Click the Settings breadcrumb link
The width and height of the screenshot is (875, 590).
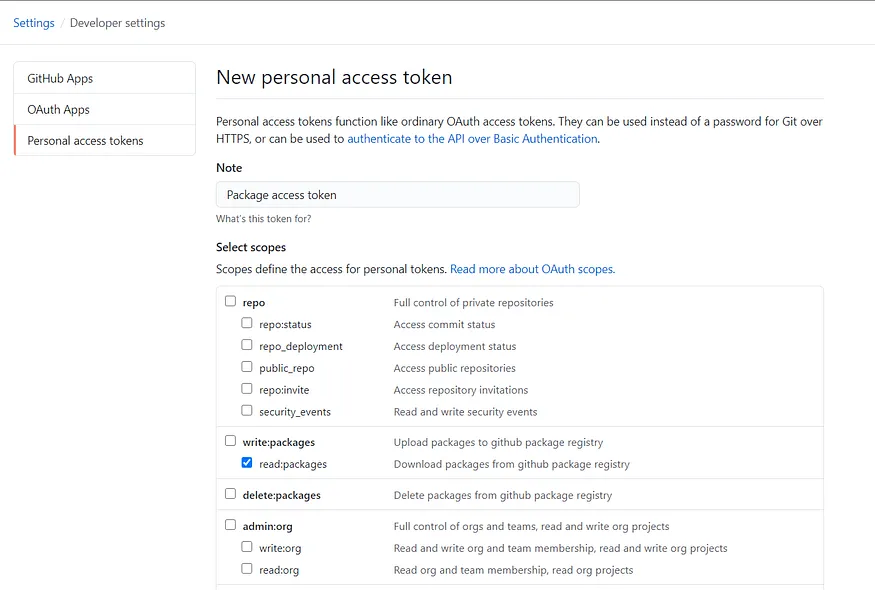click(x=34, y=23)
